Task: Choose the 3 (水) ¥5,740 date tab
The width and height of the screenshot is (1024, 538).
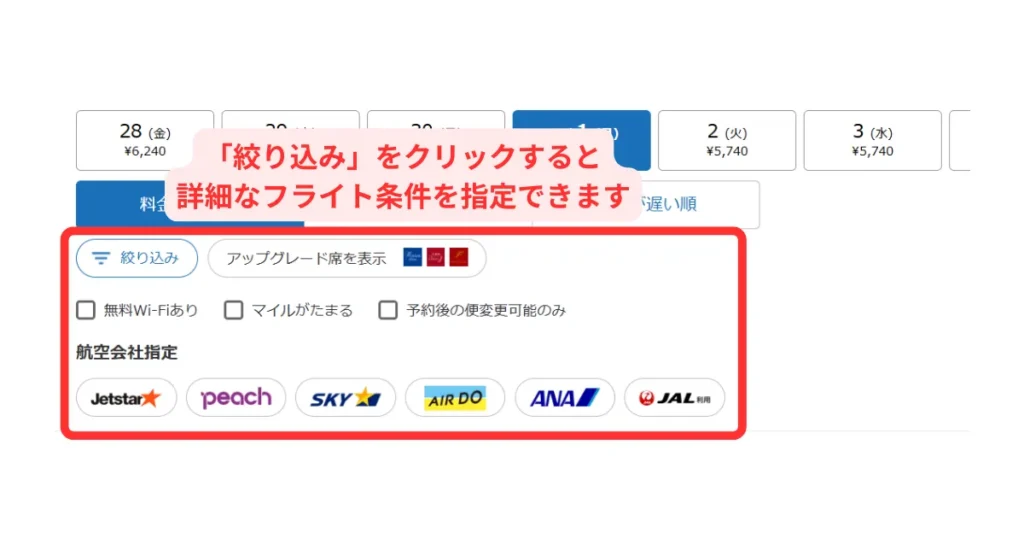Action: pyautogui.click(x=872, y=140)
